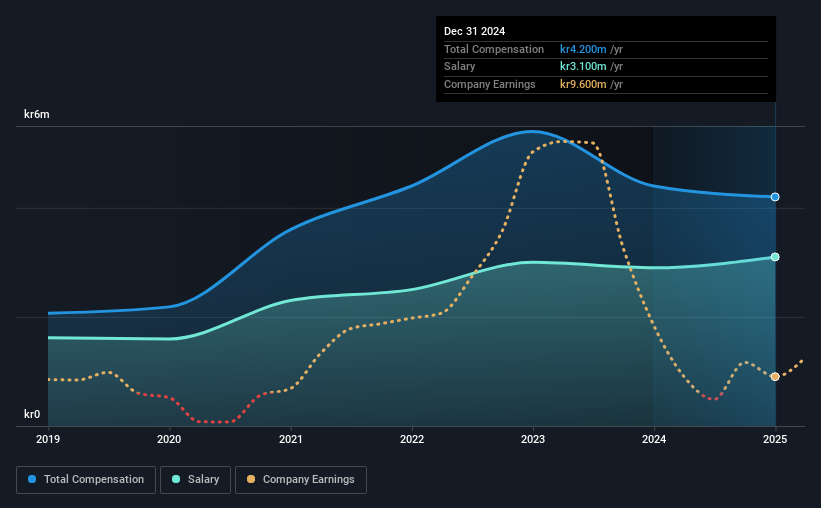Click the 2025 x-axis label
Viewport: 821px width, 508px height.
pos(775,439)
